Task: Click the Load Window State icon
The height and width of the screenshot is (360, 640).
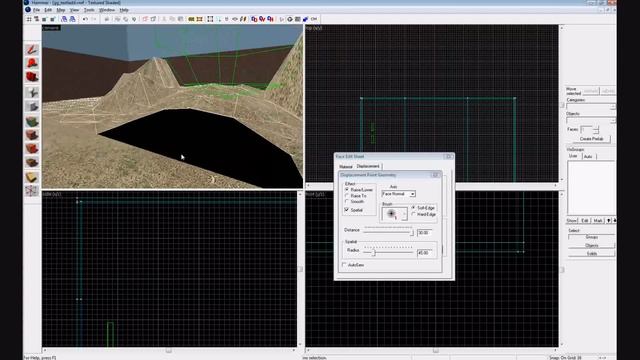Action: [x=64, y=19]
